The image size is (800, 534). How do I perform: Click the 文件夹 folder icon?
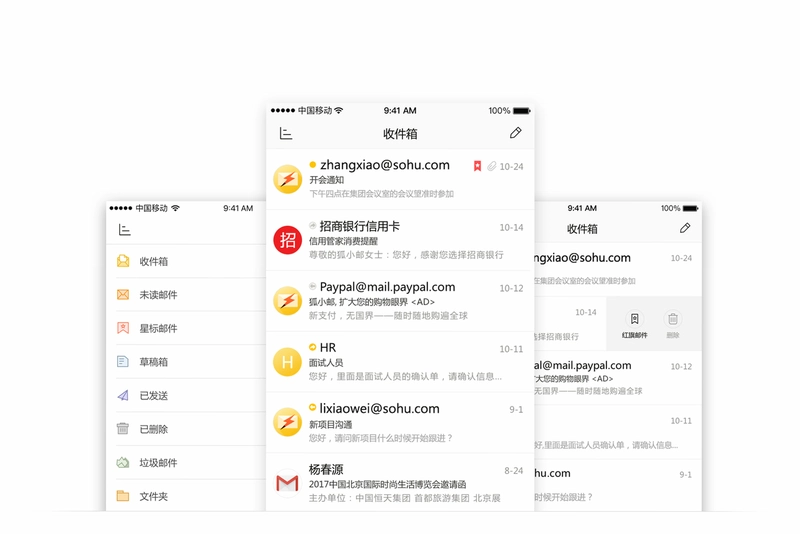click(123, 496)
